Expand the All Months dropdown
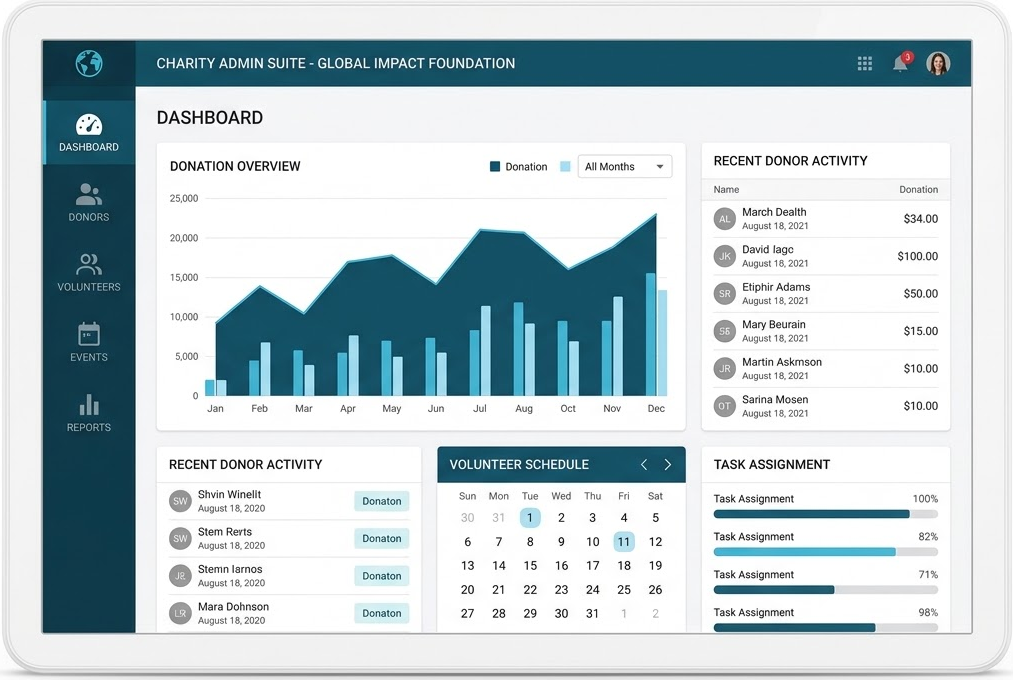 coord(625,167)
